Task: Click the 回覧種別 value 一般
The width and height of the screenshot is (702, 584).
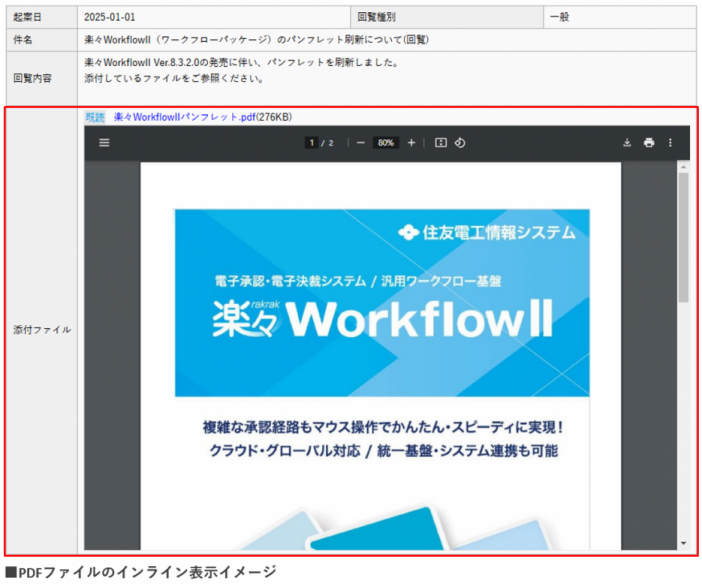Action: click(560, 17)
